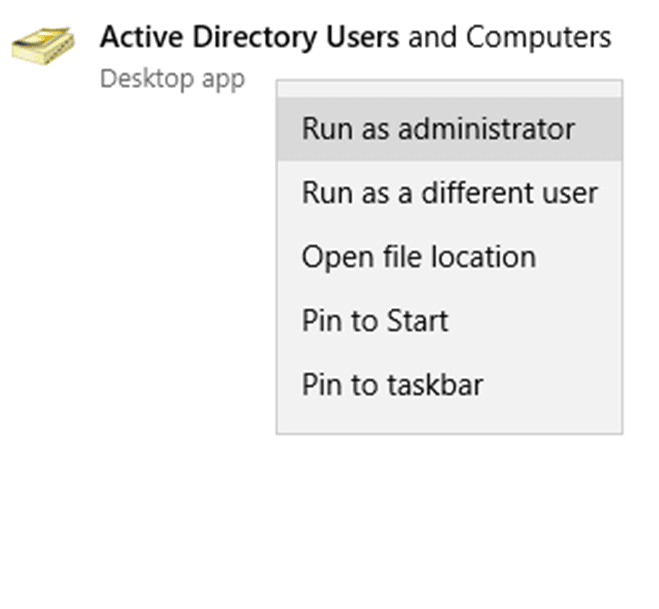Pin the app to taskbar
Screen dimensions: 659x609
(x=392, y=385)
